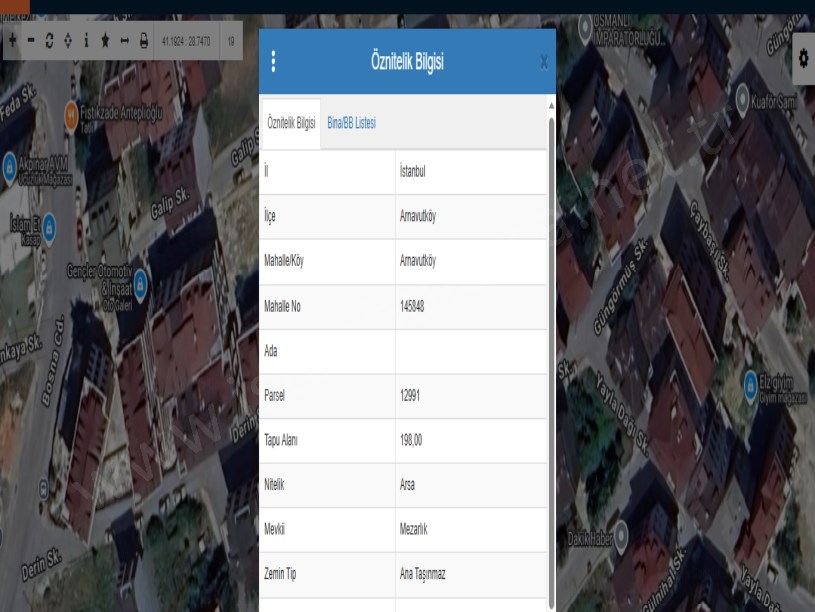Activate the info query tool
Image resolution: width=815 pixels, height=612 pixels.
tap(86, 41)
